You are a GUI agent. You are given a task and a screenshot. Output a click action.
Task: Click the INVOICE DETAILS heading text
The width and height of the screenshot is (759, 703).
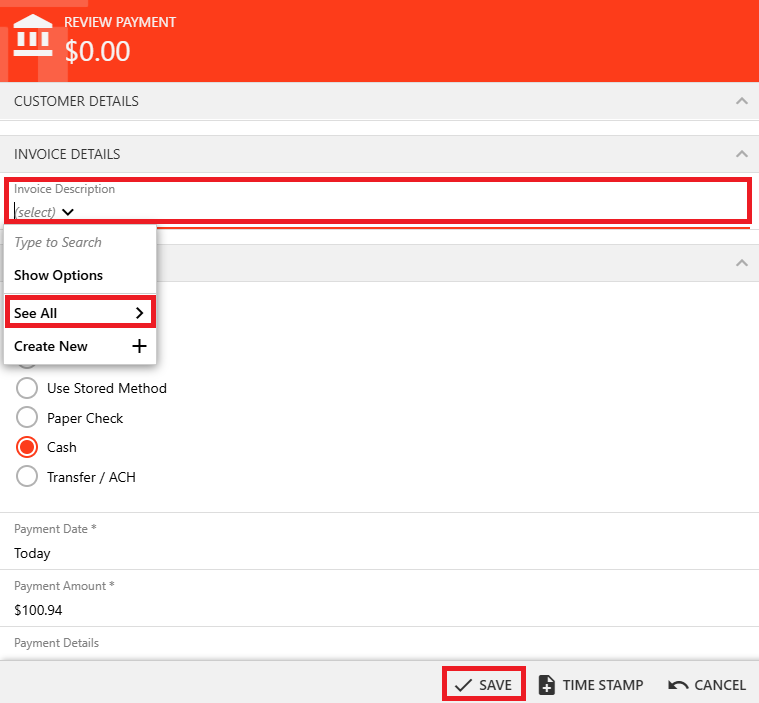pos(67,154)
